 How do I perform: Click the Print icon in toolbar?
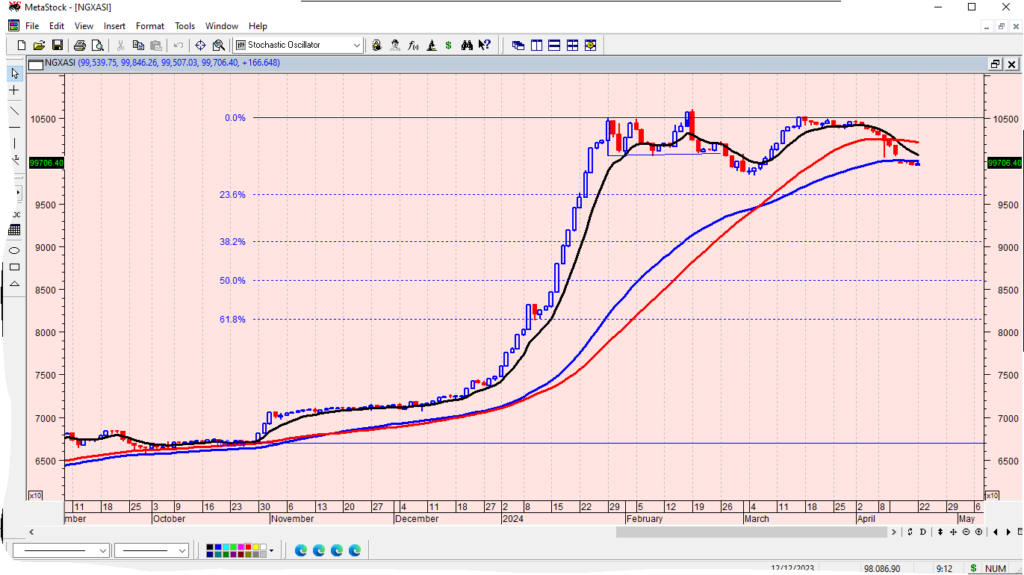[x=79, y=45]
